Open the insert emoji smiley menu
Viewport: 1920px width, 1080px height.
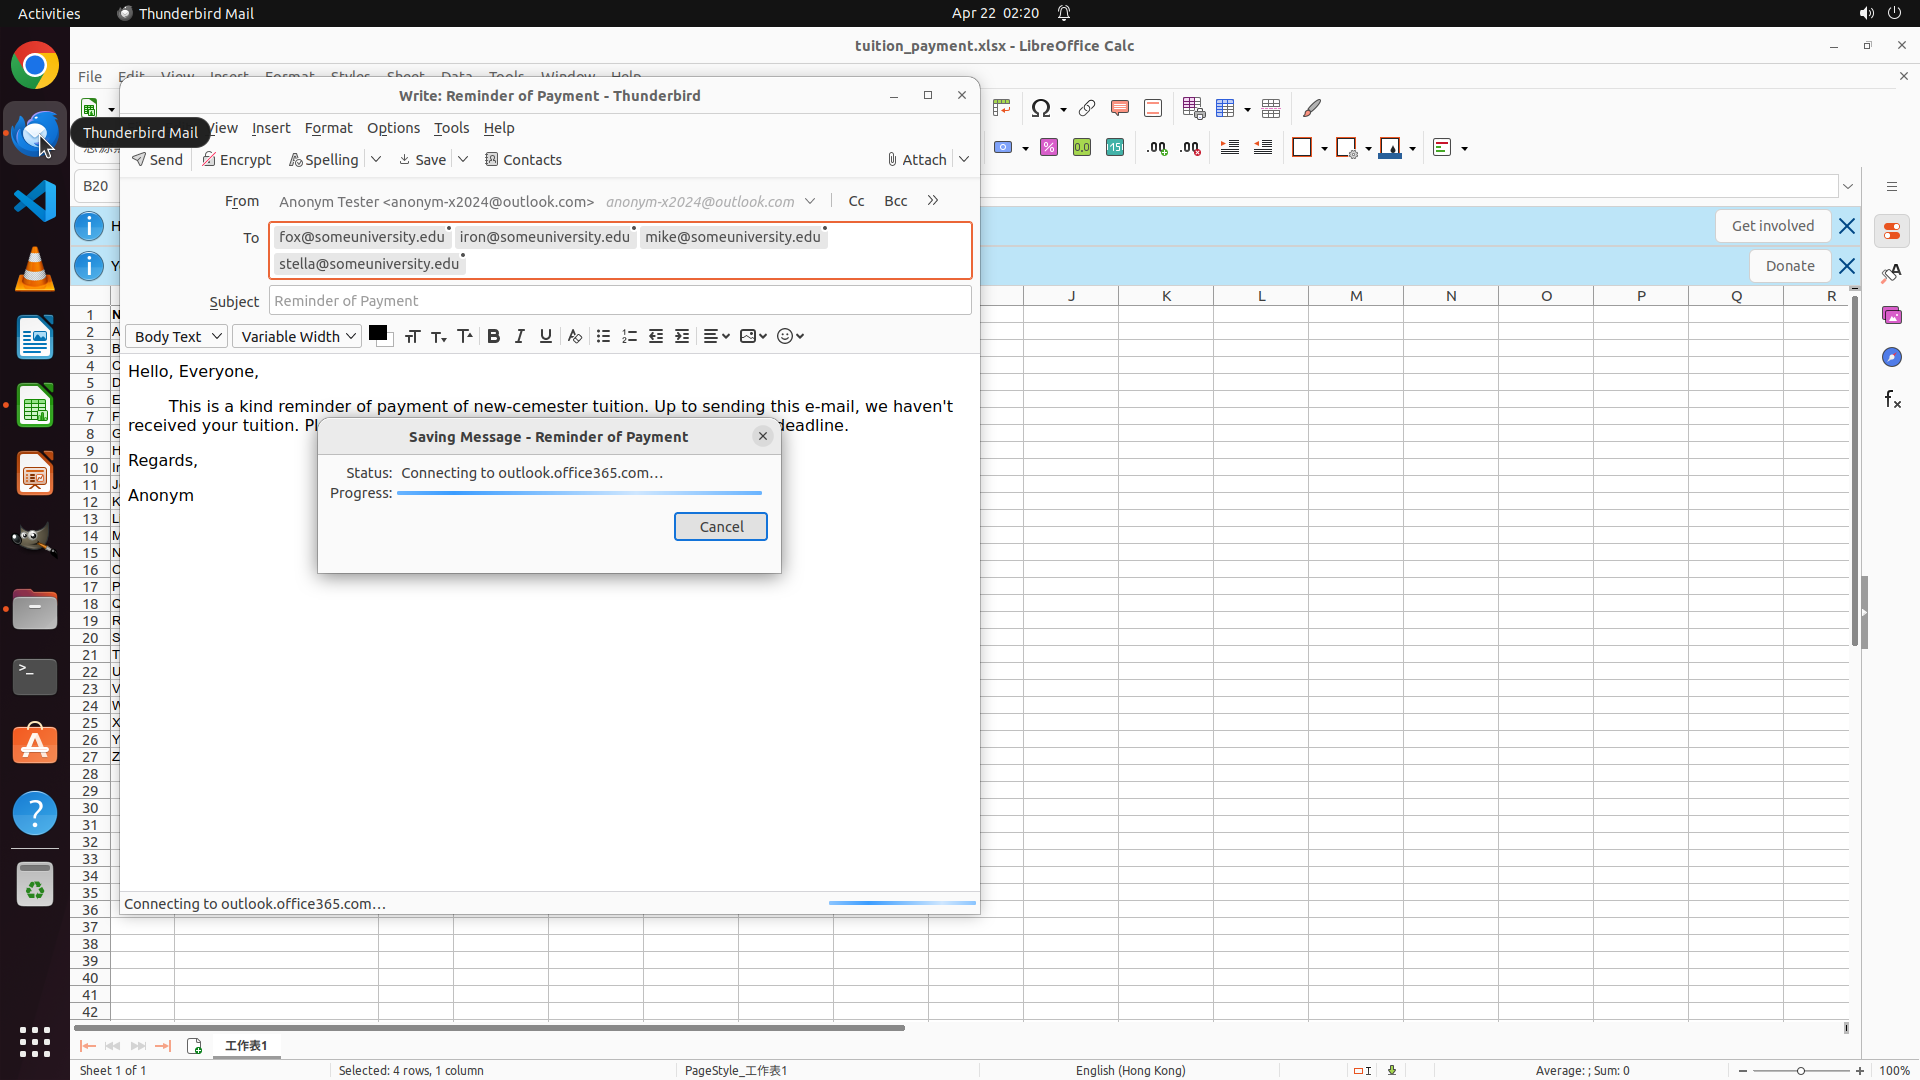click(790, 337)
